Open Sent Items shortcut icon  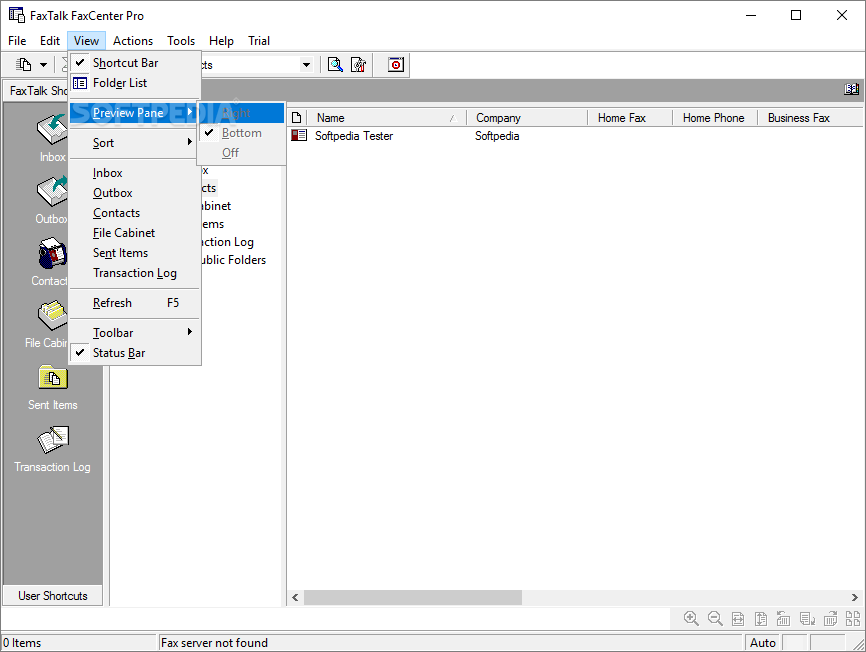tap(52, 378)
